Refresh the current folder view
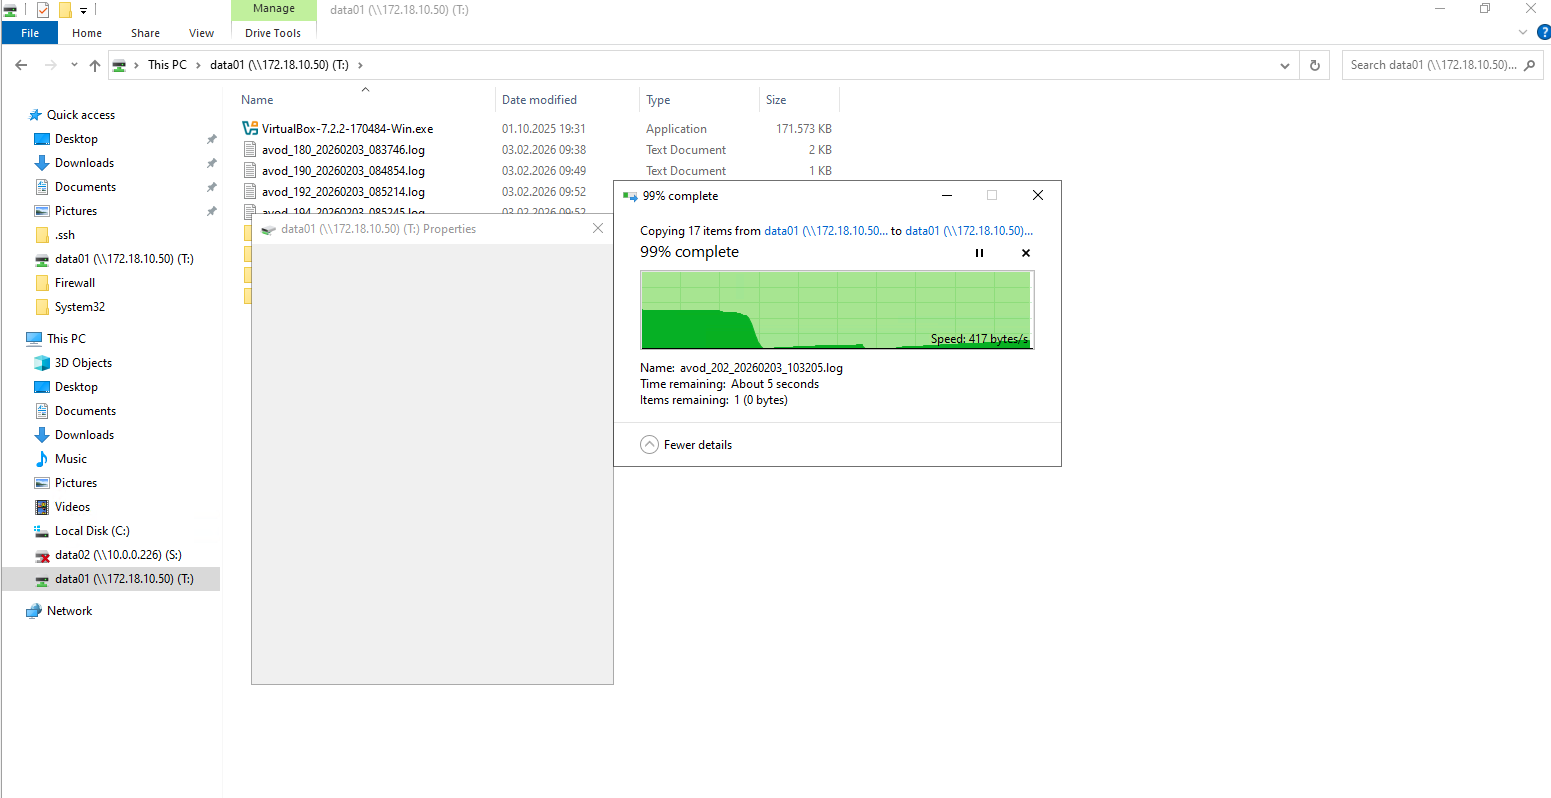Viewport: 1551px width, 798px height. tap(1315, 65)
